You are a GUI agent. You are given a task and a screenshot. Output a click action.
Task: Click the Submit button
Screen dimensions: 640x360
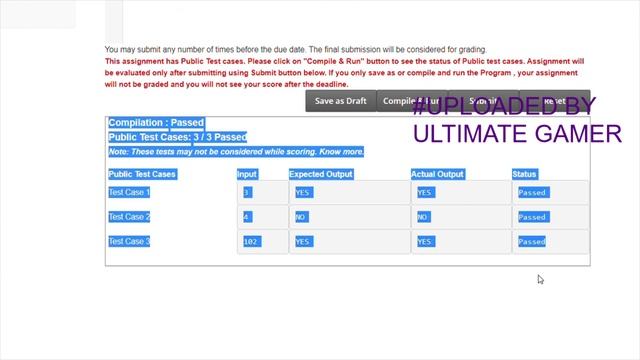point(484,101)
